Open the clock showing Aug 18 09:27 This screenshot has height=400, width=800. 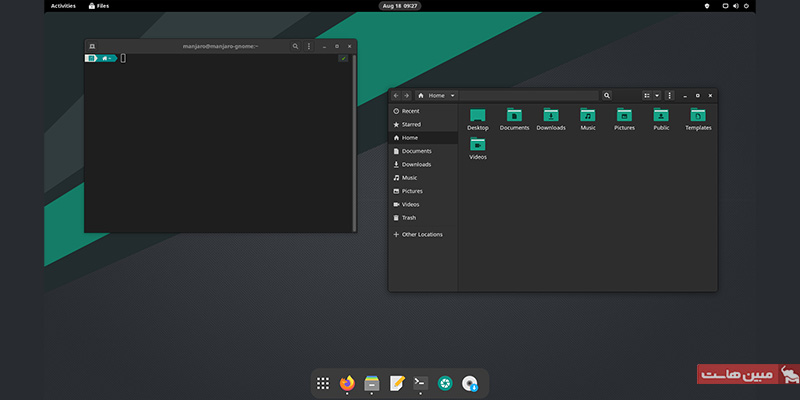[400, 5]
